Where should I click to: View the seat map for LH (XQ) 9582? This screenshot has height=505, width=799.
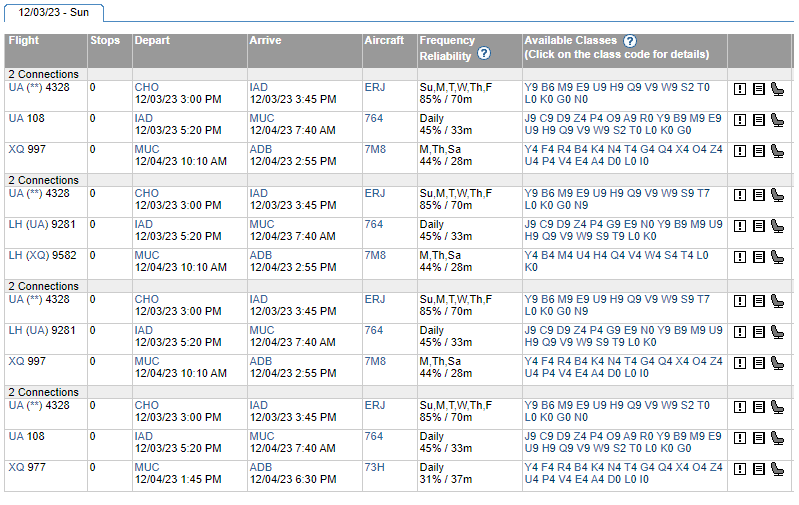tap(777, 256)
